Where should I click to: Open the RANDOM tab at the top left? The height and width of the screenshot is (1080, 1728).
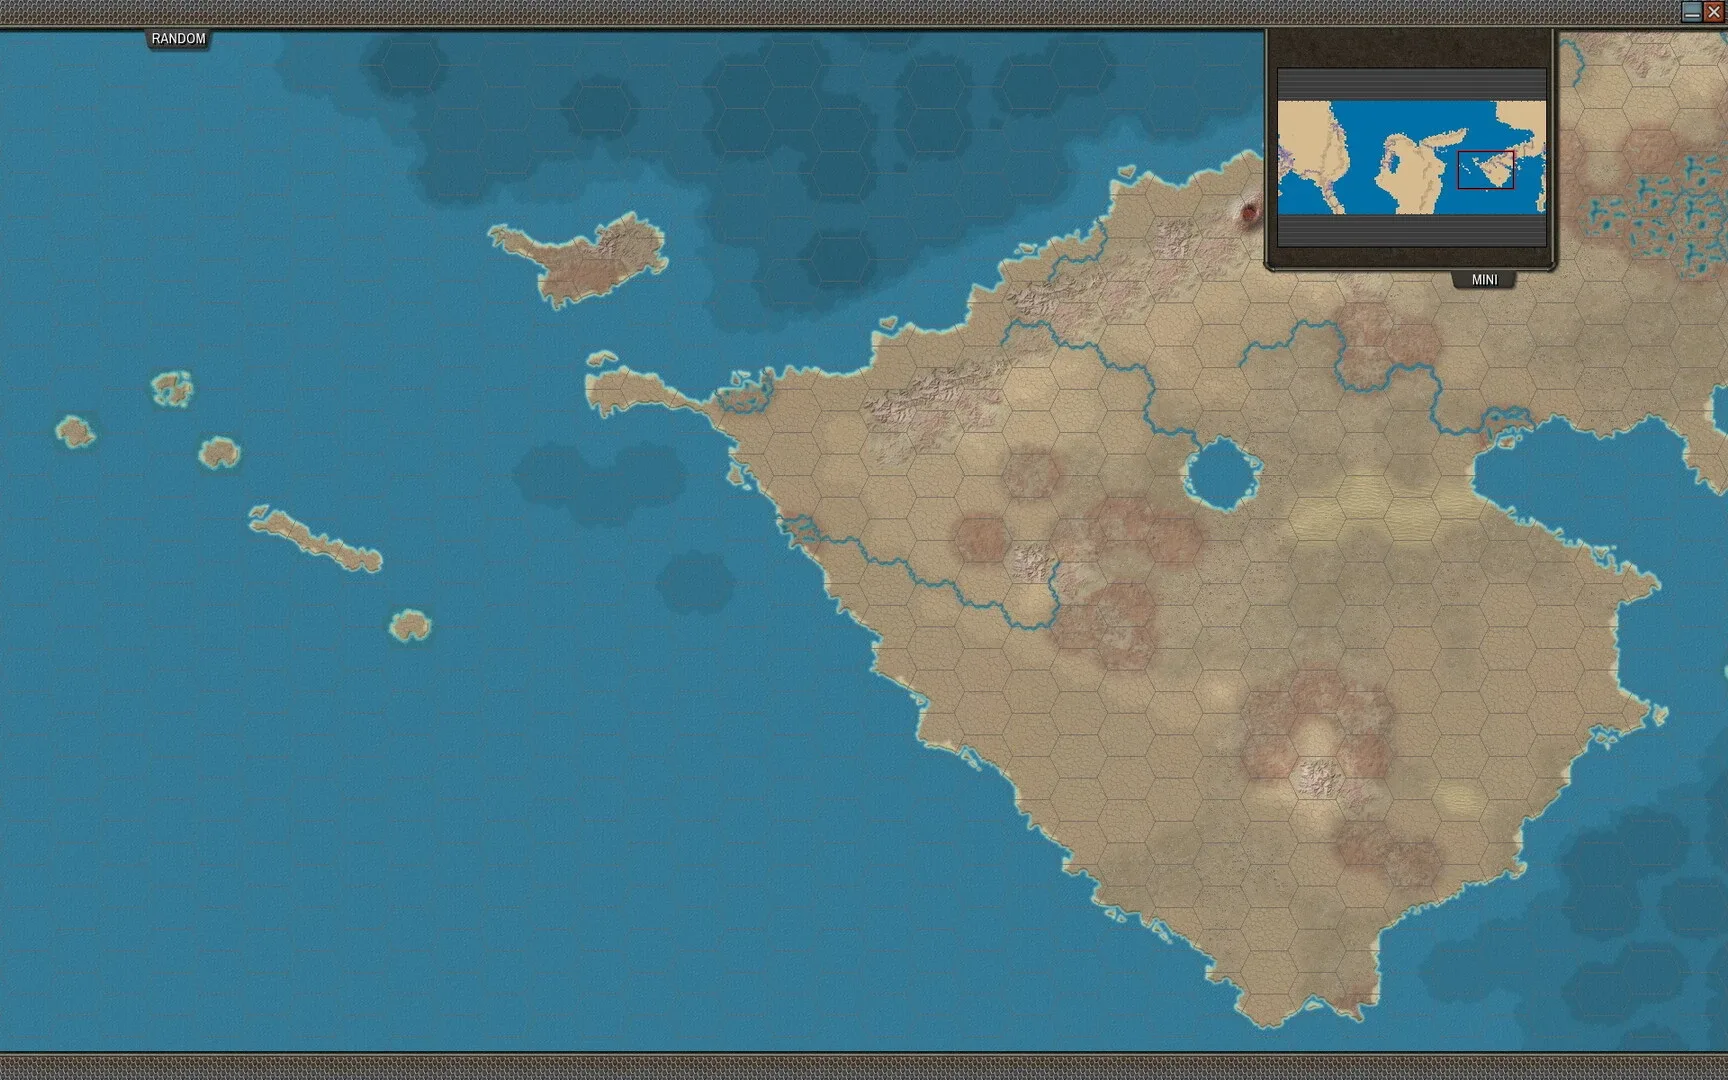coord(177,40)
